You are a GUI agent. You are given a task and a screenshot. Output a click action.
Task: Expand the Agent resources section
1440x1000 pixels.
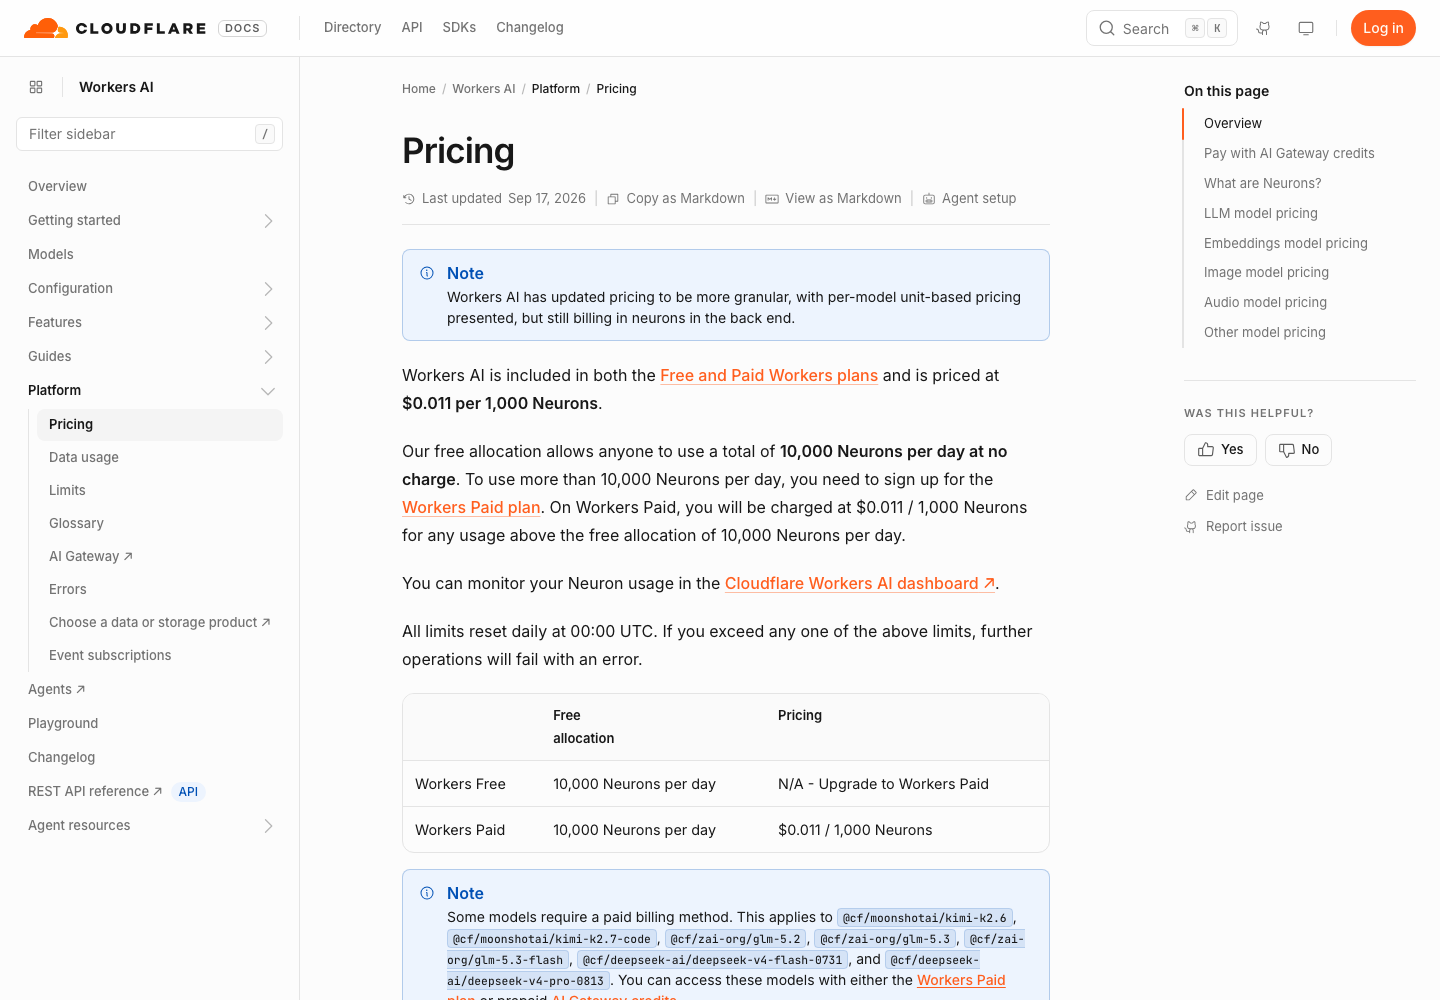[268, 826]
